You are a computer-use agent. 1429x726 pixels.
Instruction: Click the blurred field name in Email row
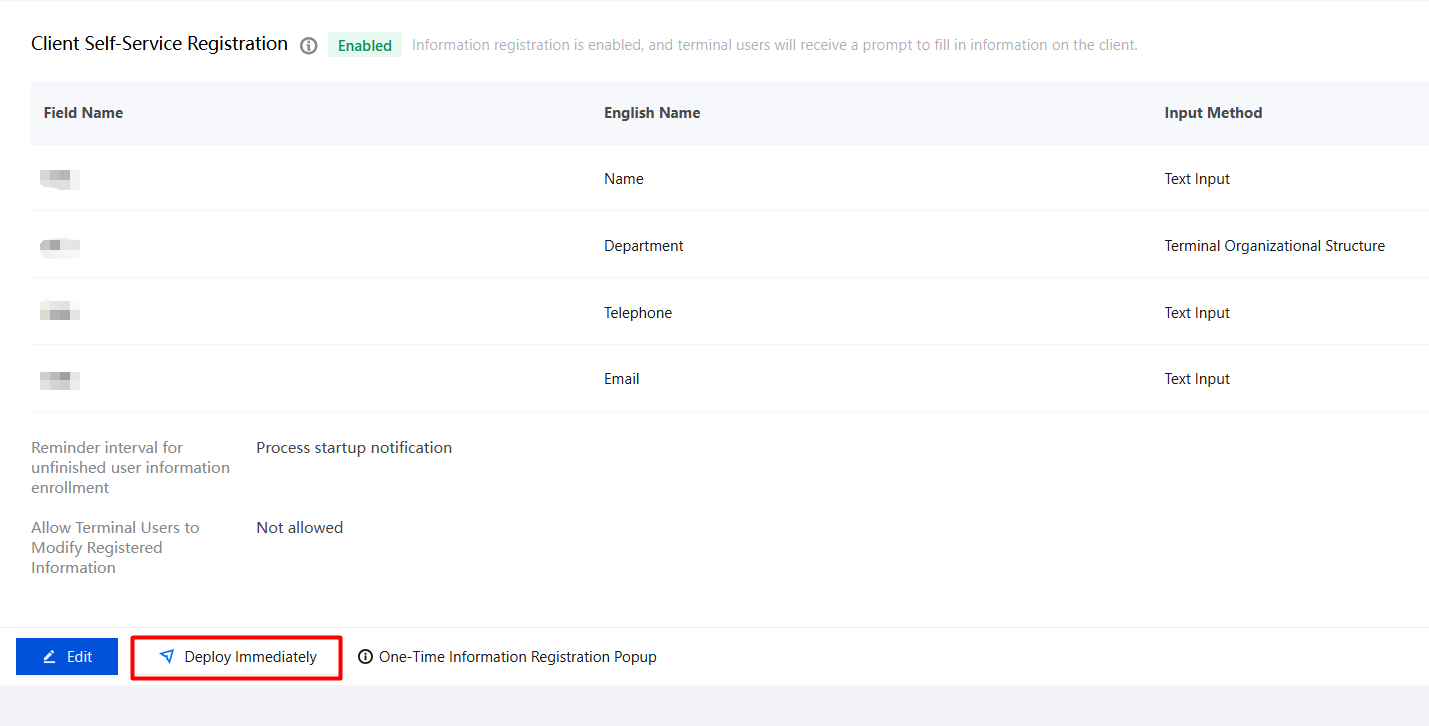60,380
